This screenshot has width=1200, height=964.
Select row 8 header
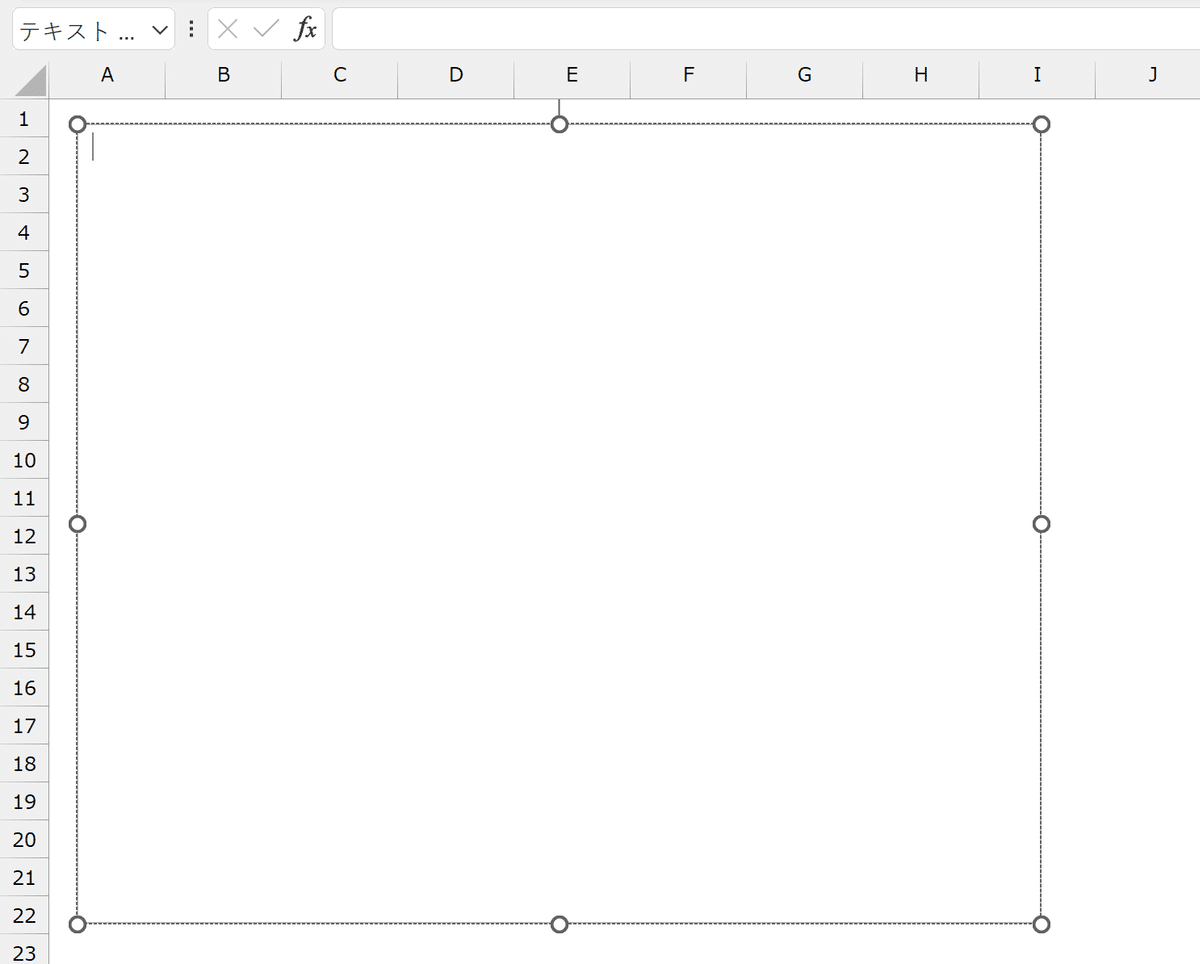tap(24, 385)
